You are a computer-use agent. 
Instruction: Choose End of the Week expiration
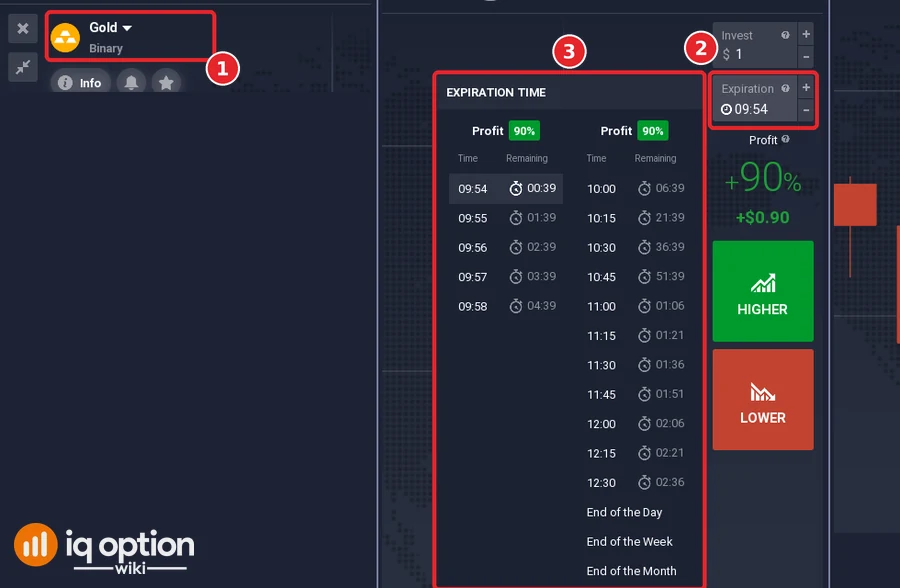[630, 541]
